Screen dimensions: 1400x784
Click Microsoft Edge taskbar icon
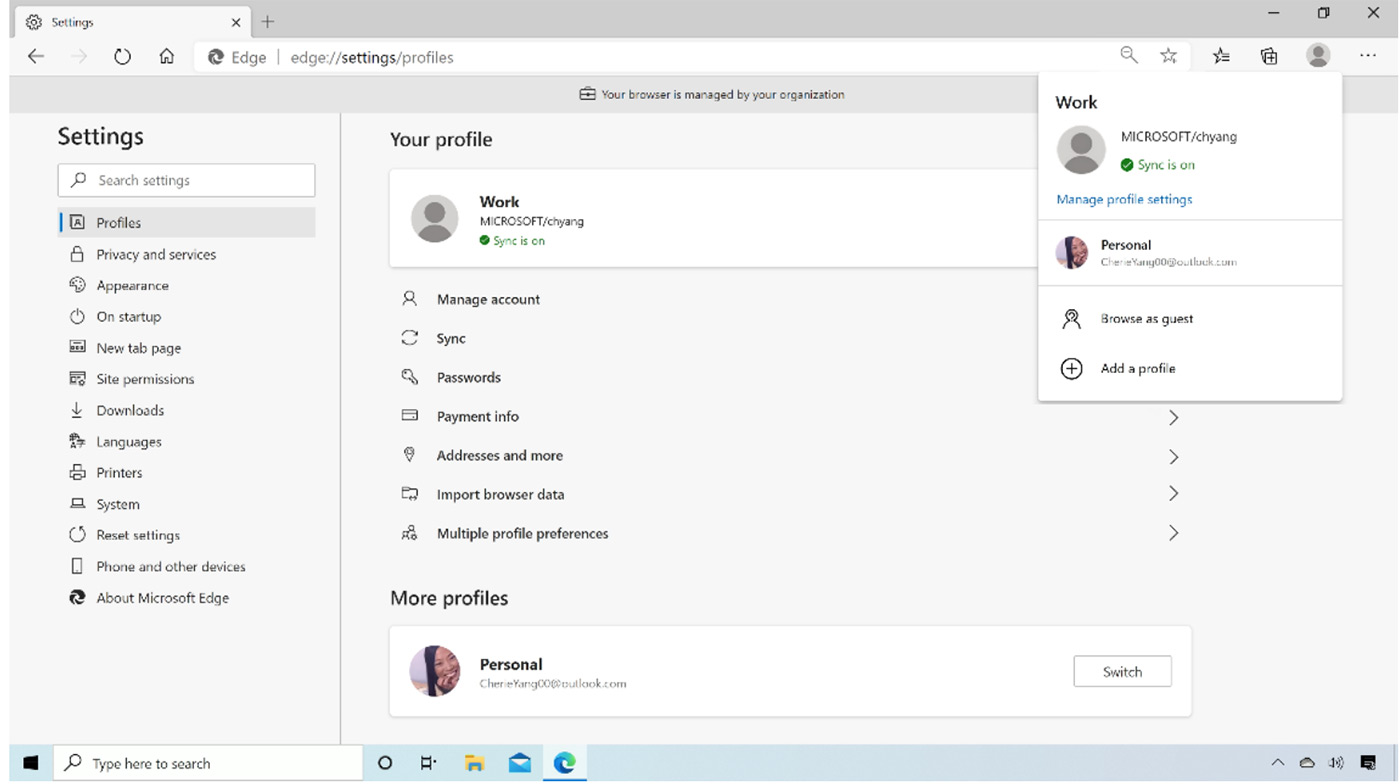pyautogui.click(x=565, y=764)
